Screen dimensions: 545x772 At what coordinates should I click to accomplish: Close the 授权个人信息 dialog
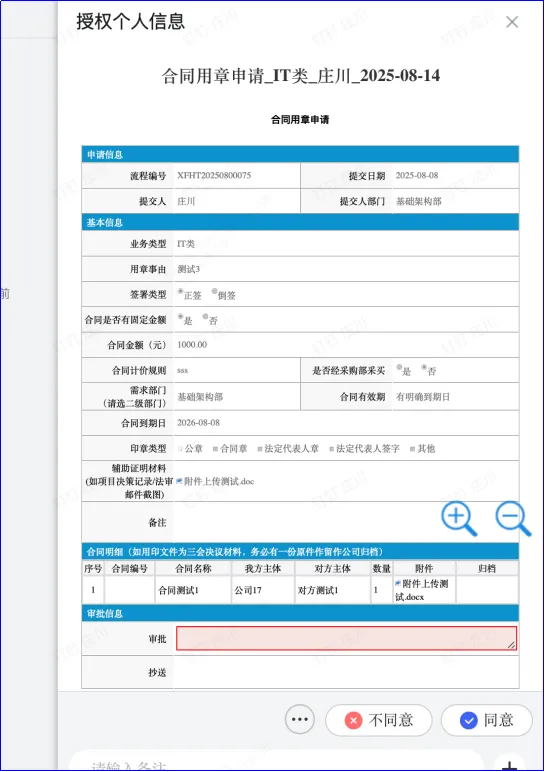tap(512, 22)
